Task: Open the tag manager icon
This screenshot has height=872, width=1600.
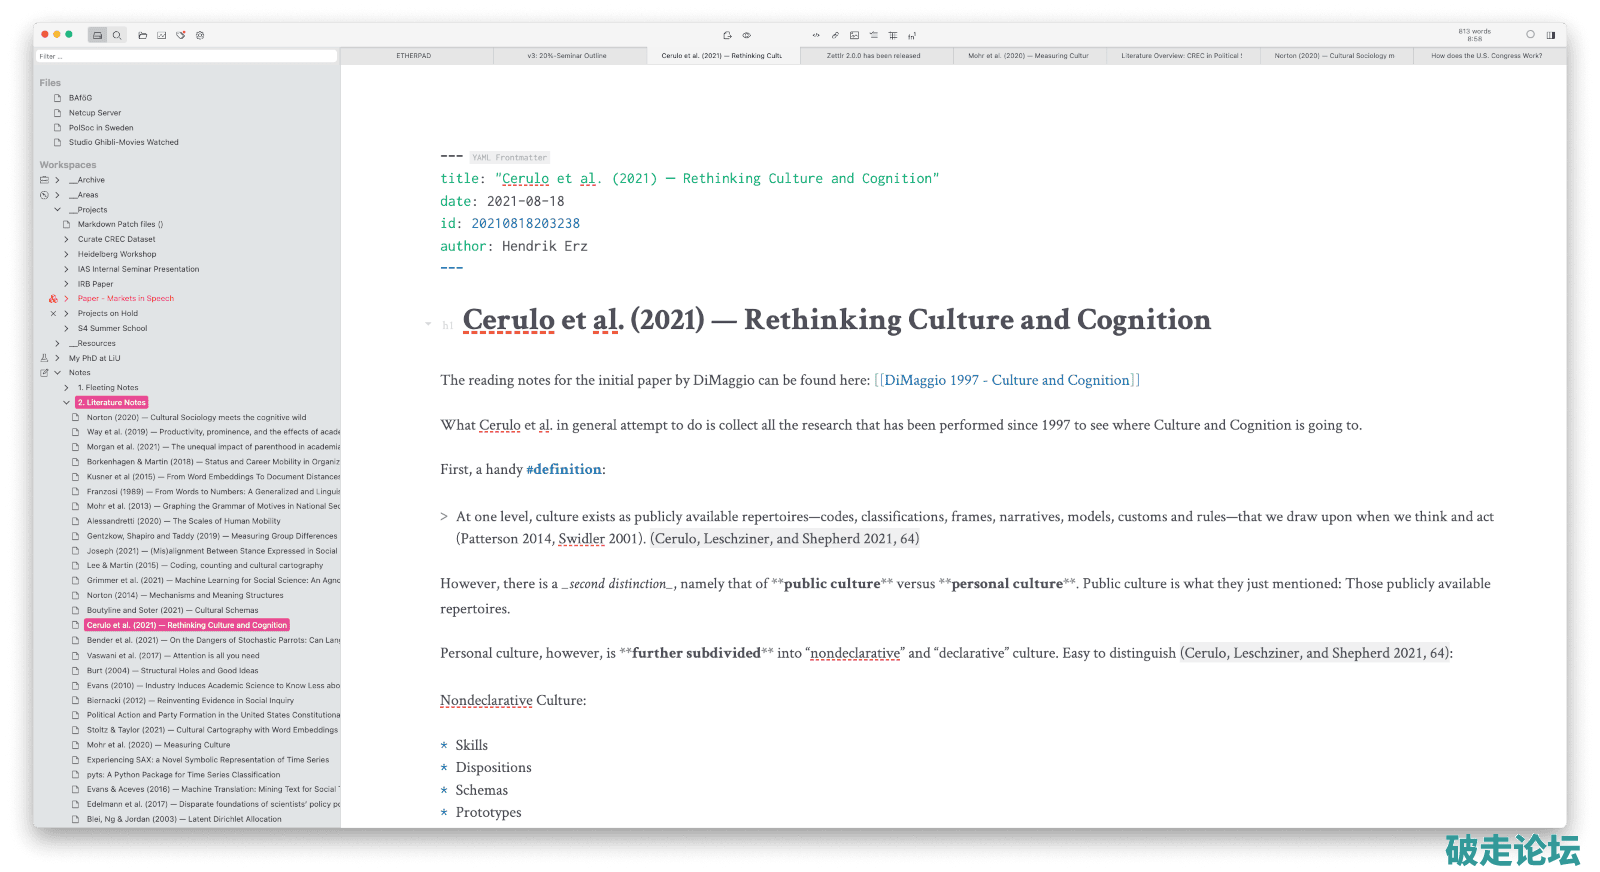Action: (x=181, y=35)
